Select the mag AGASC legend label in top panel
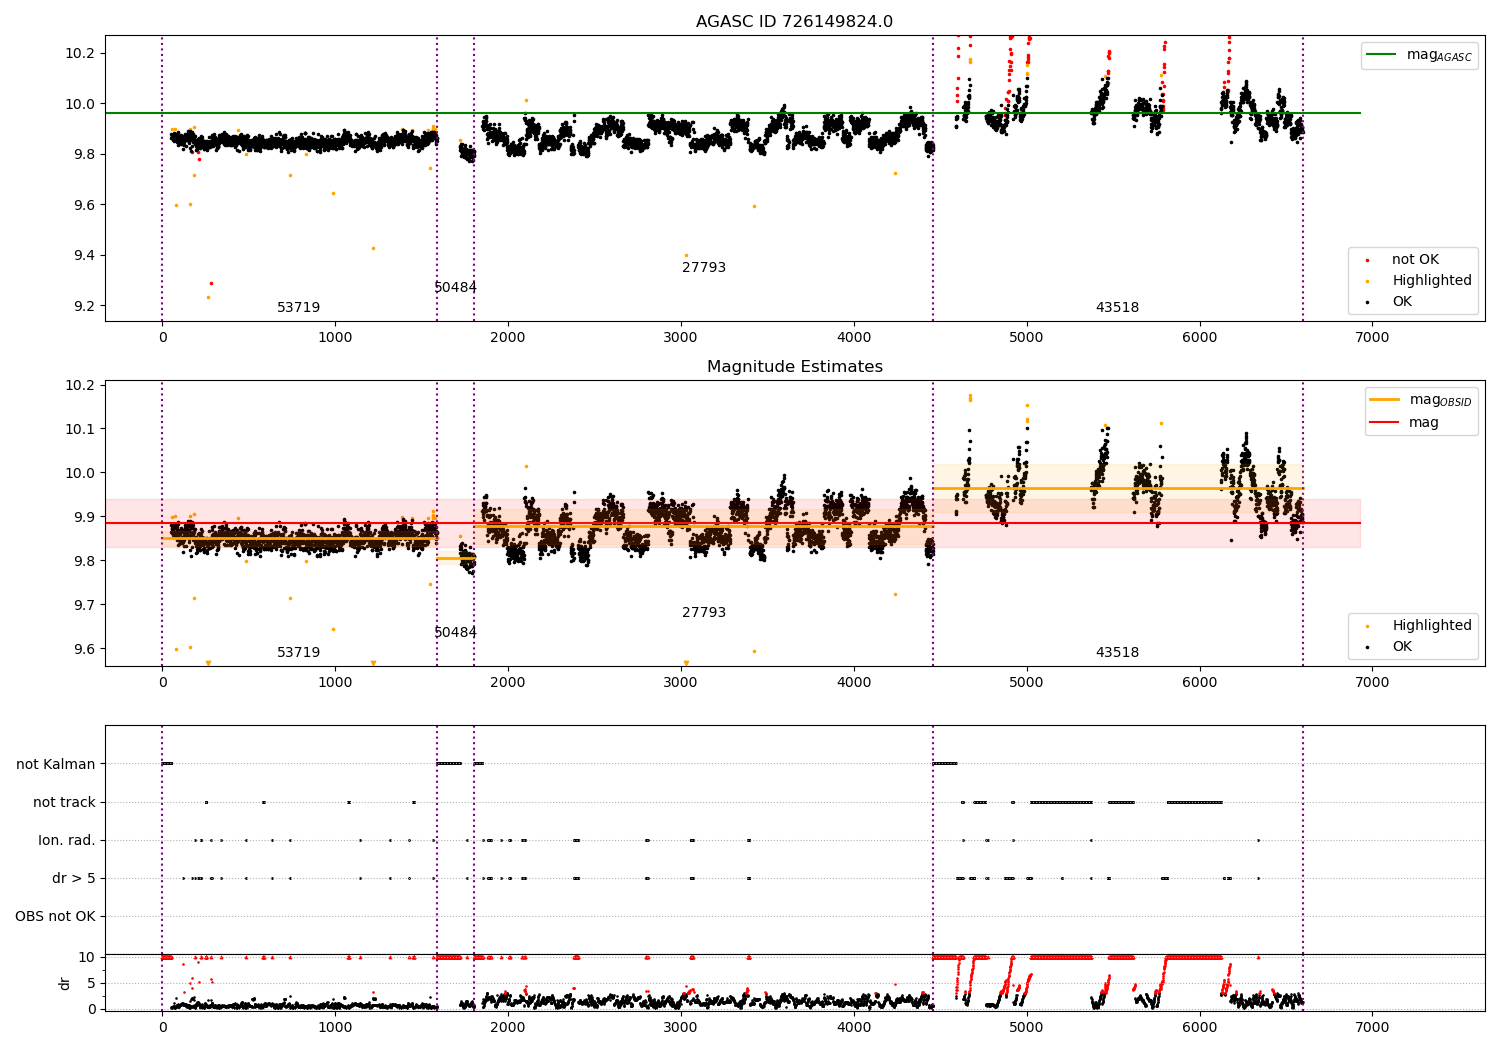Screen dimensions: 1500x1050 1439,55
